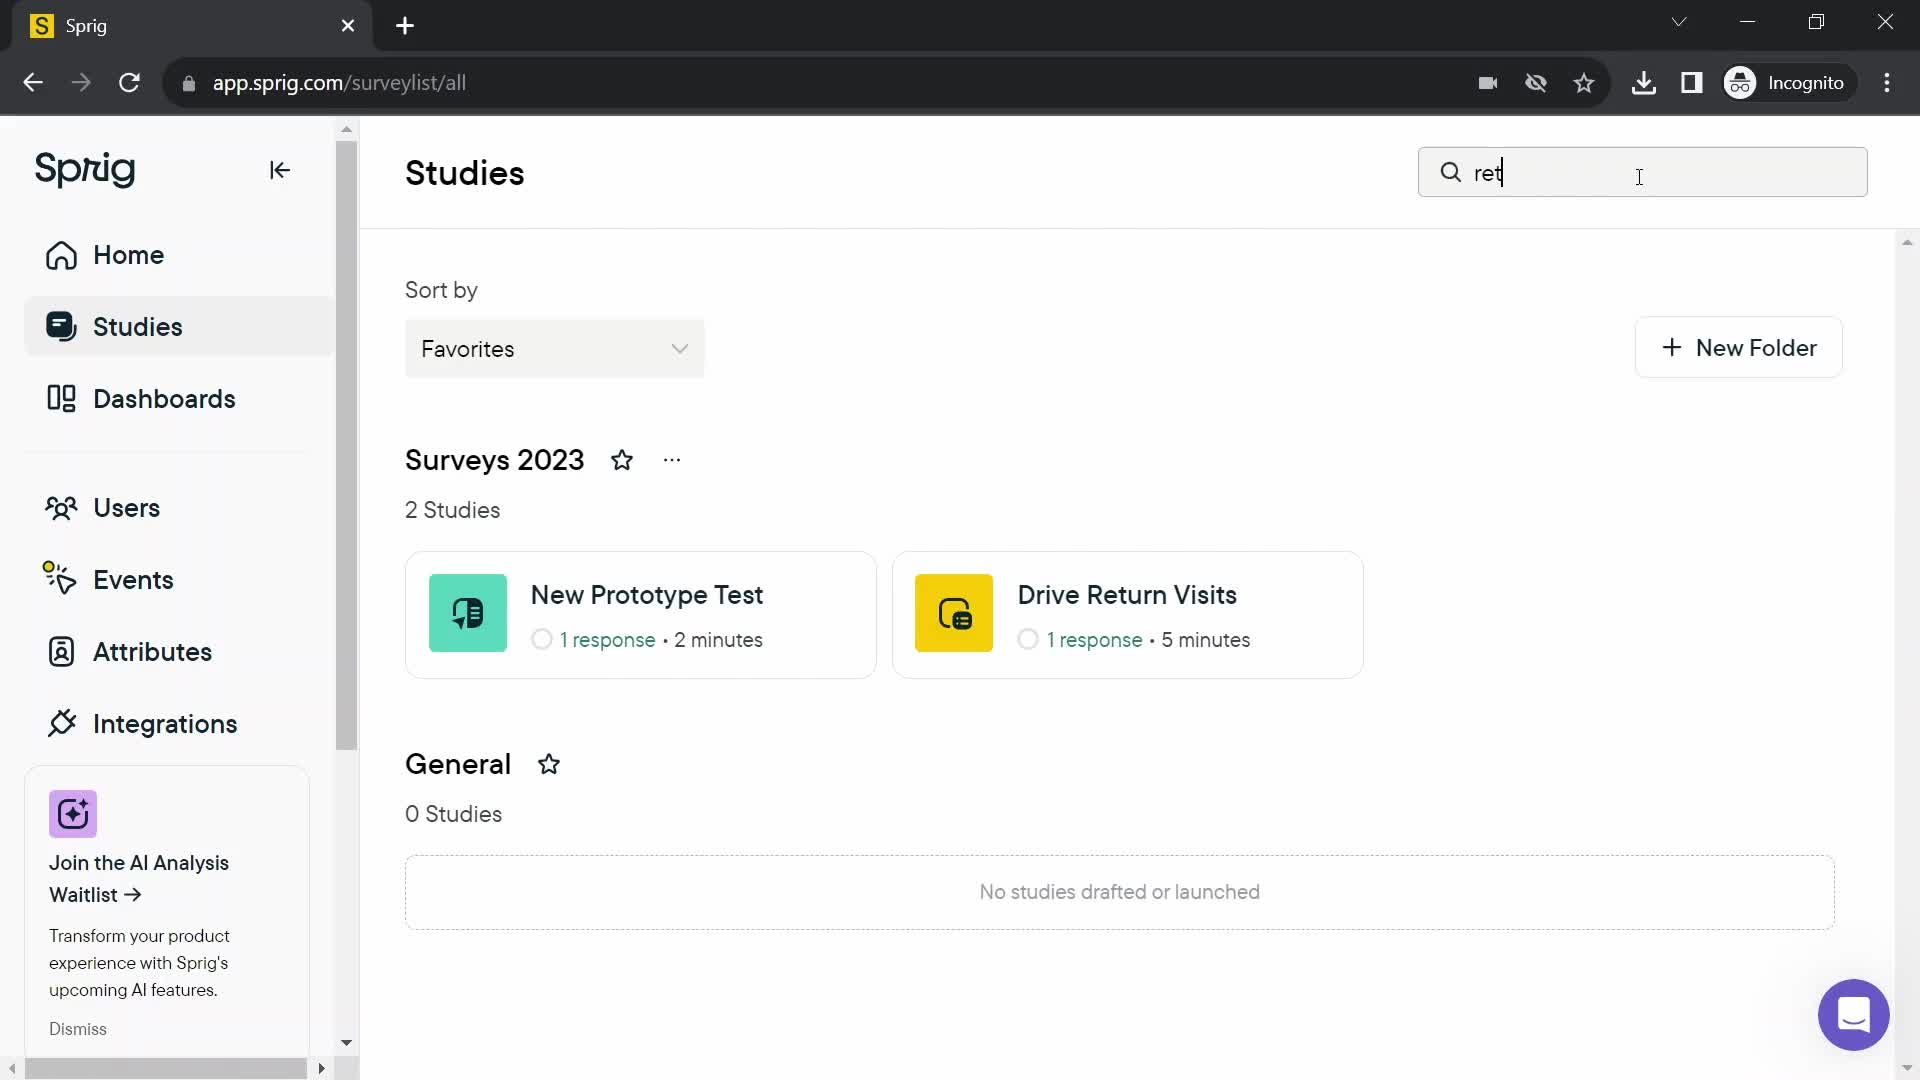Select the inactive radio button on Drive Return Visits
The width and height of the screenshot is (1920, 1080).
coord(1030,640)
